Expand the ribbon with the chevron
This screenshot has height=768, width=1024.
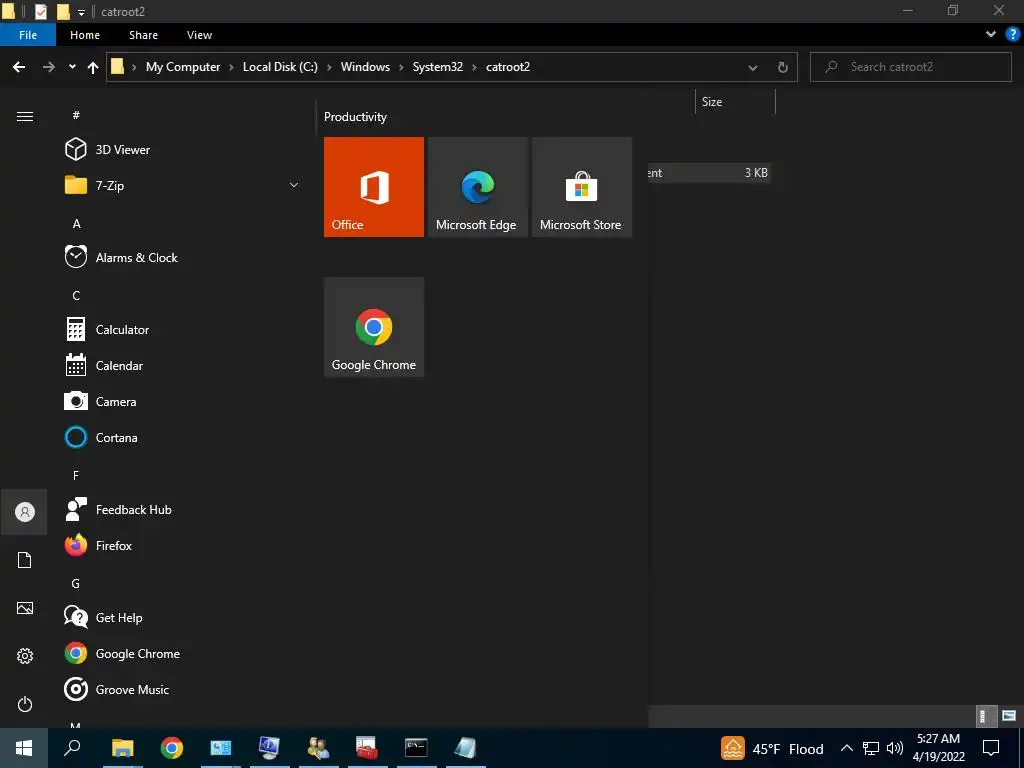point(991,35)
